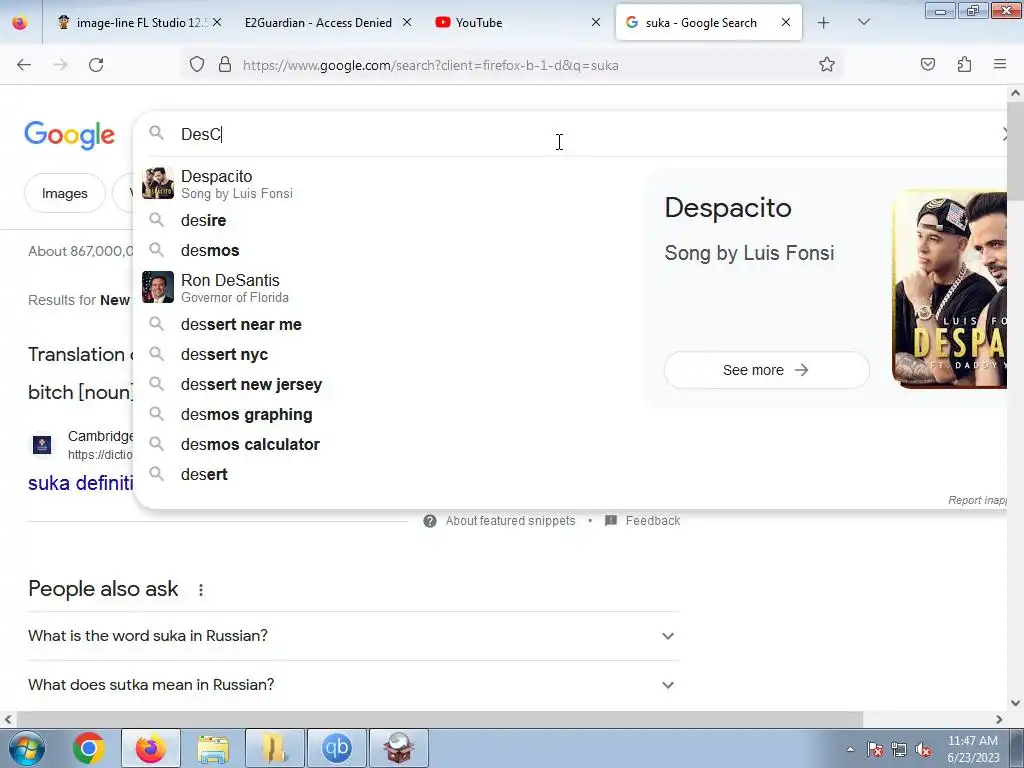Image resolution: width=1024 pixels, height=768 pixels.
Task: Open the Windows Start button
Action: 27,748
